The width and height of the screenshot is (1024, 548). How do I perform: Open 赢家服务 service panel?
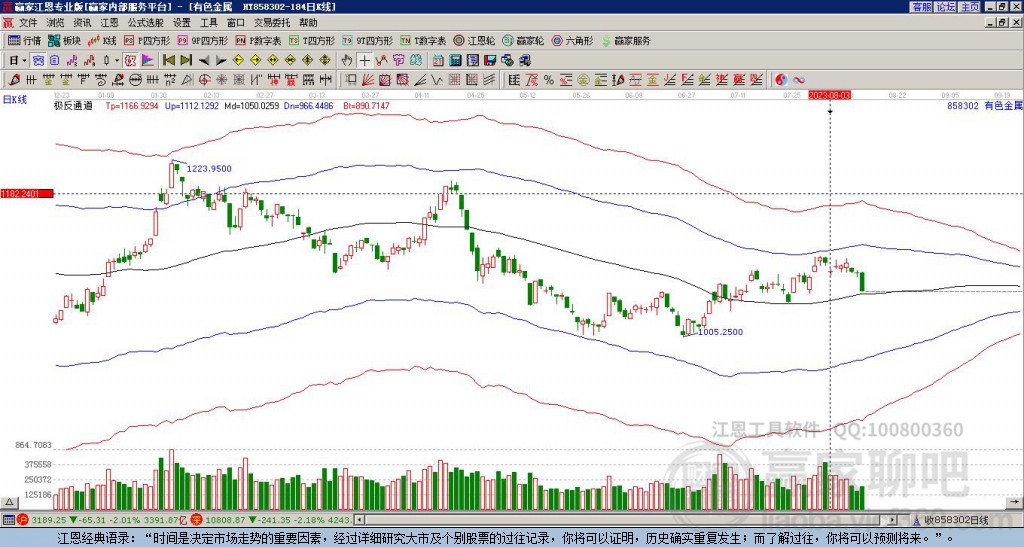[626, 40]
